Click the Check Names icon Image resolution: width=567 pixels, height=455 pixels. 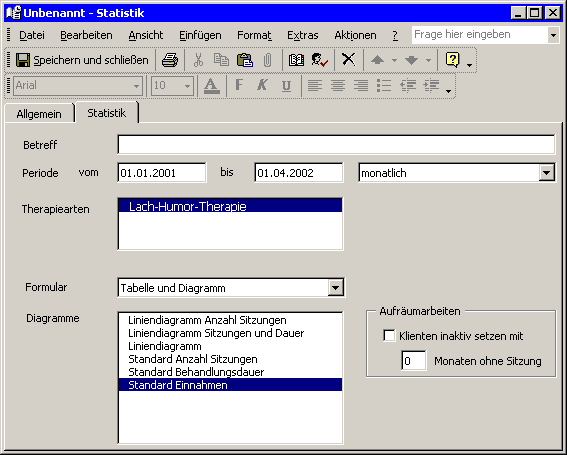tap(319, 60)
